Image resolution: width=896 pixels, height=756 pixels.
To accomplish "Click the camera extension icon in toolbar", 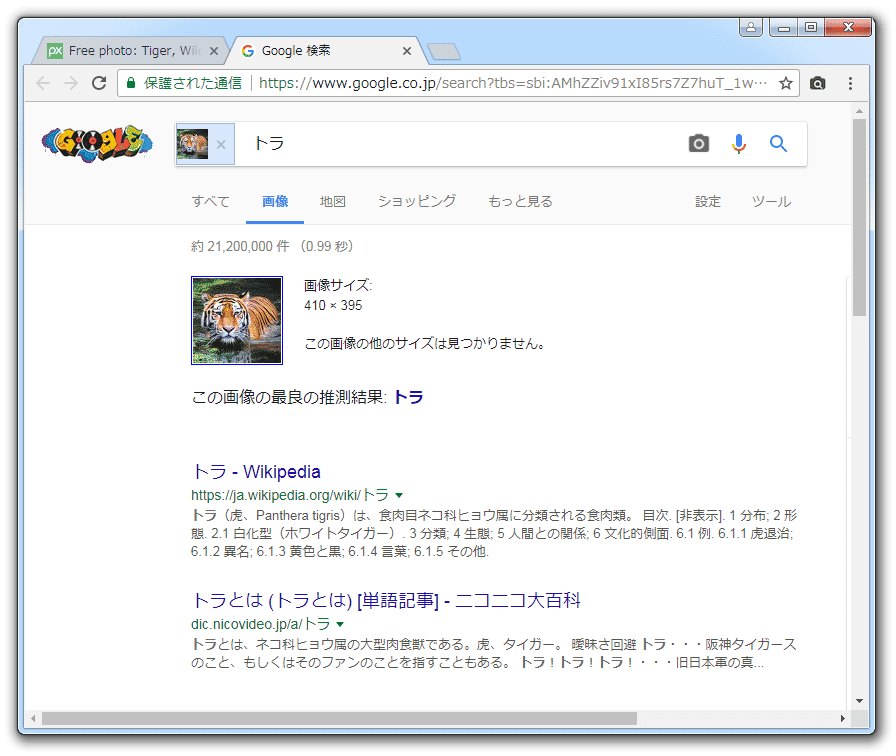I will click(817, 83).
